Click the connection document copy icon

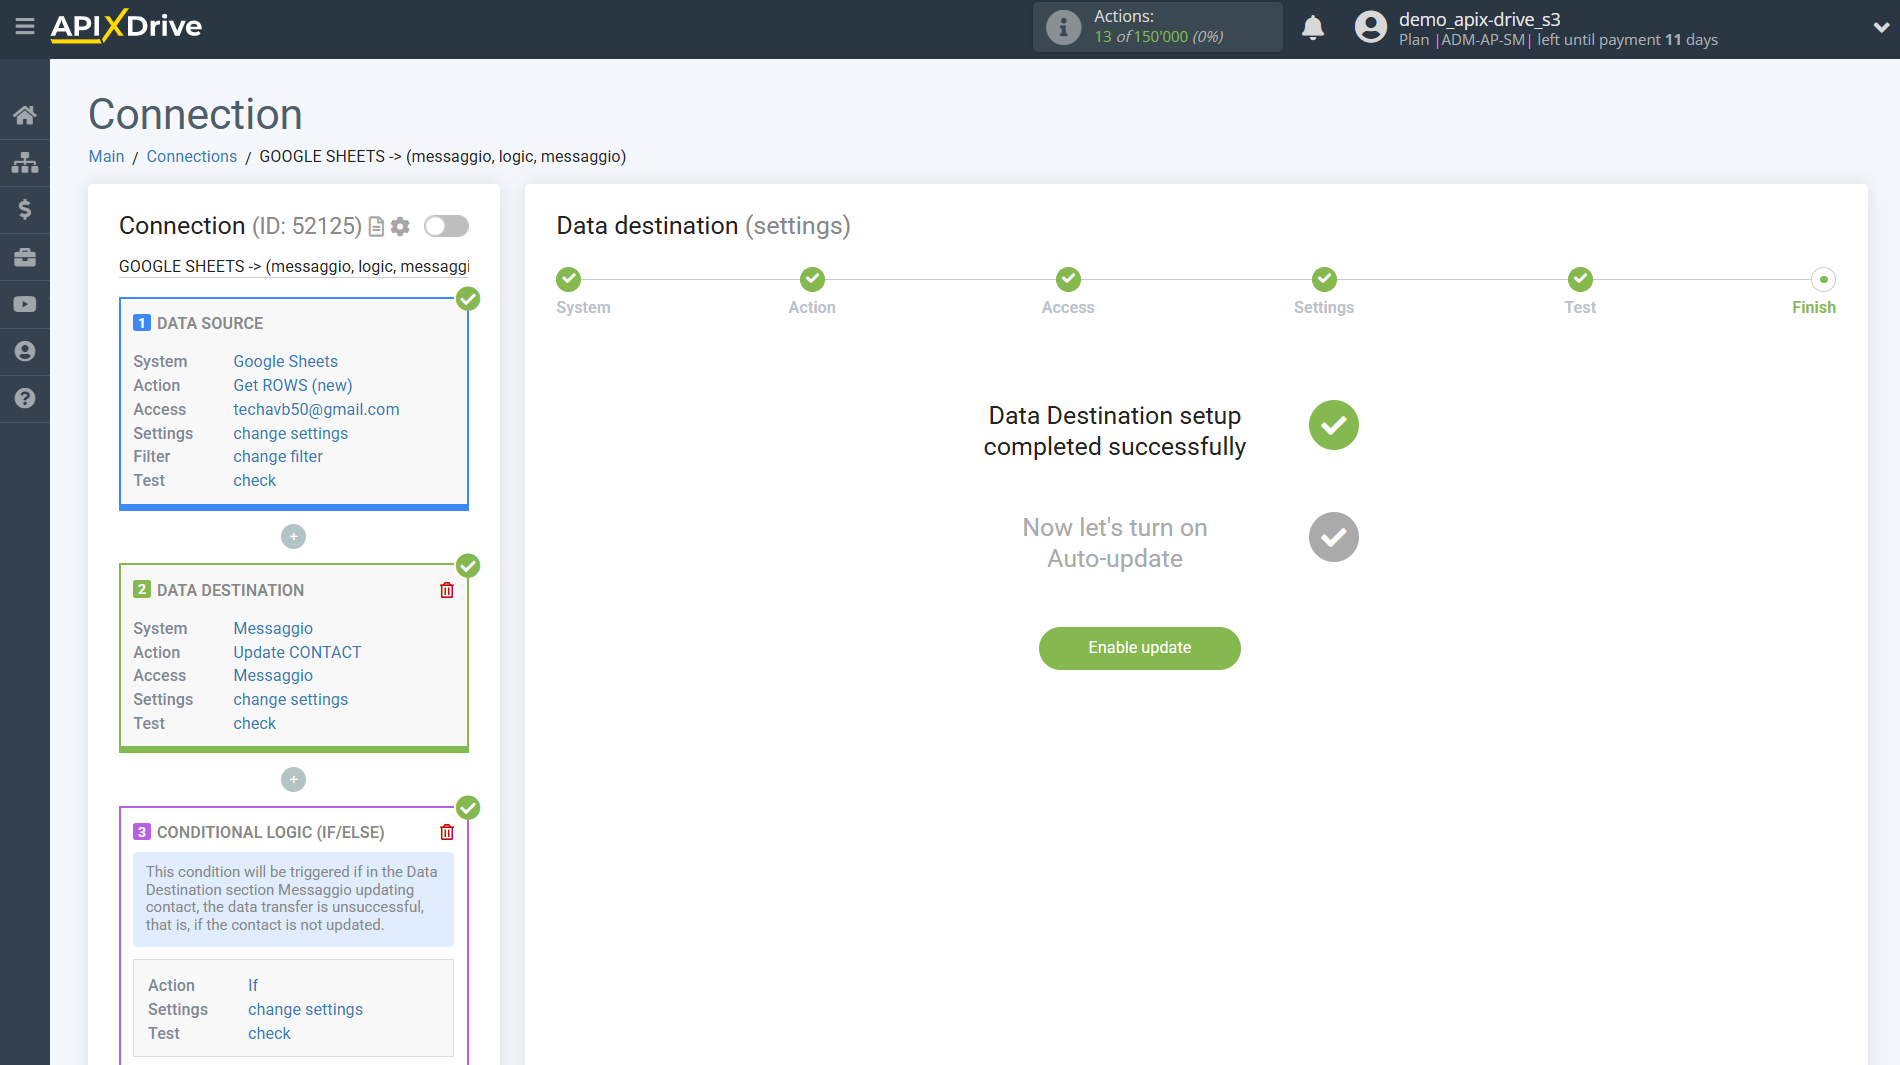[377, 227]
